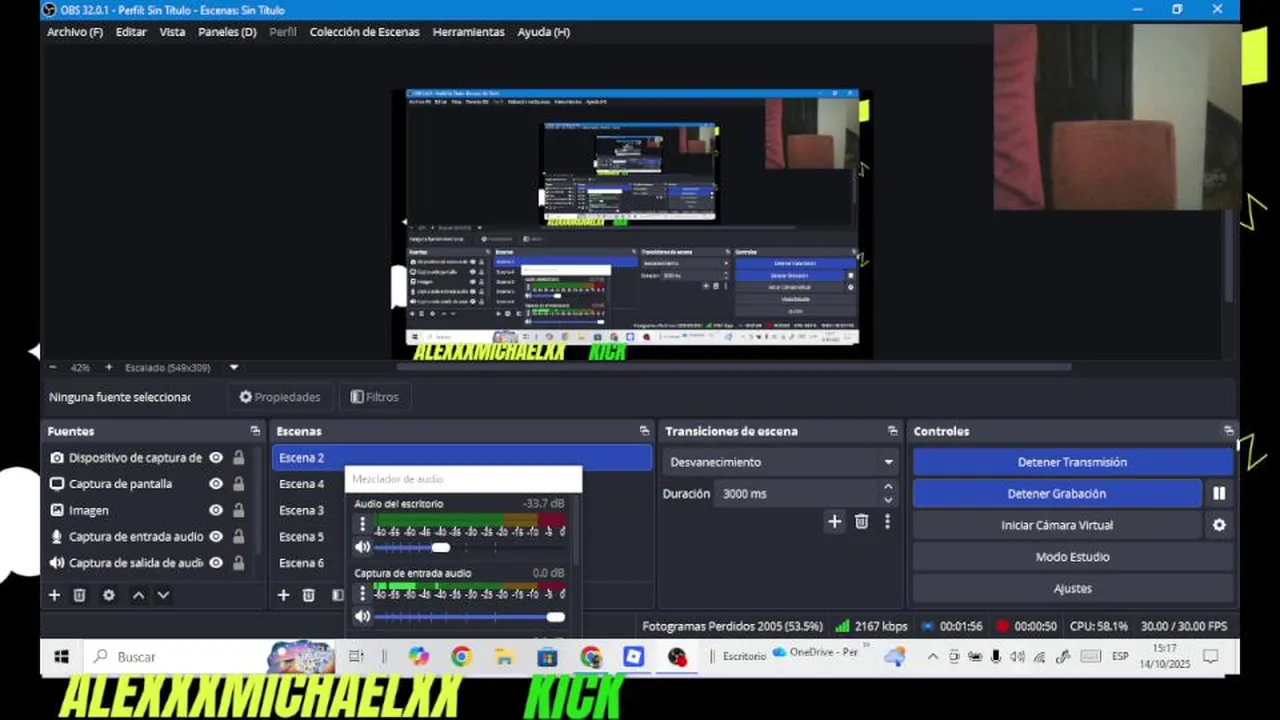The image size is (1280, 720).
Task: Move source down with arrow icon
Action: point(163,595)
